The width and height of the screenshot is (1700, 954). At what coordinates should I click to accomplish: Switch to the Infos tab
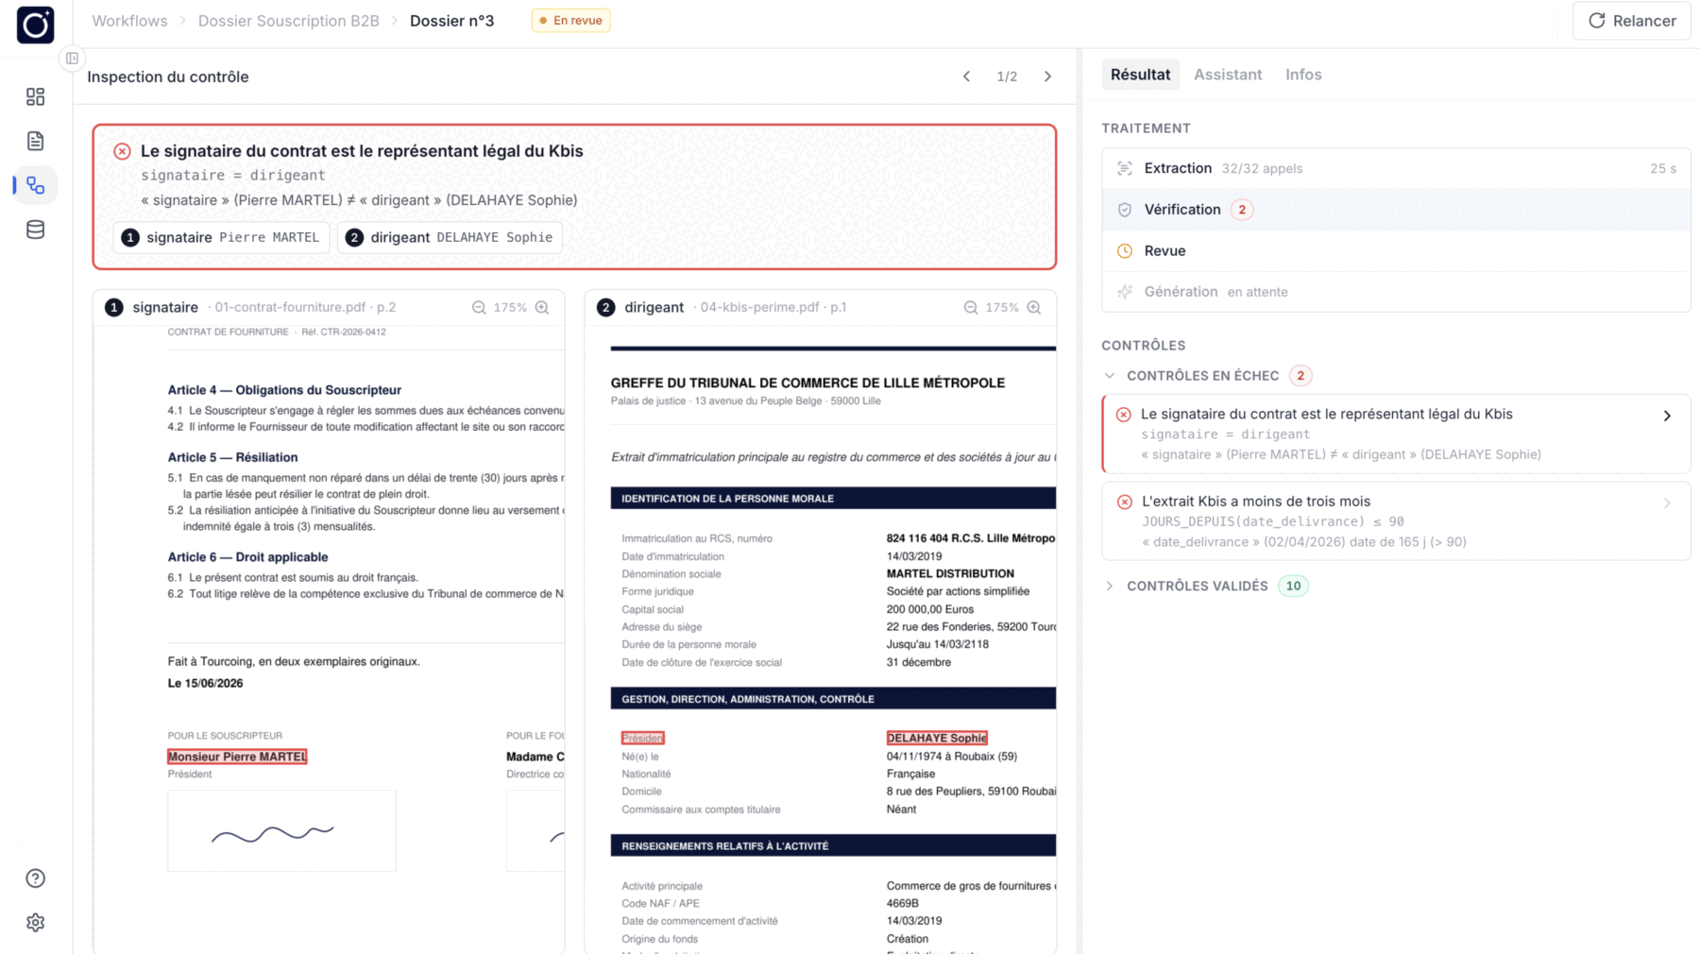[x=1303, y=74]
